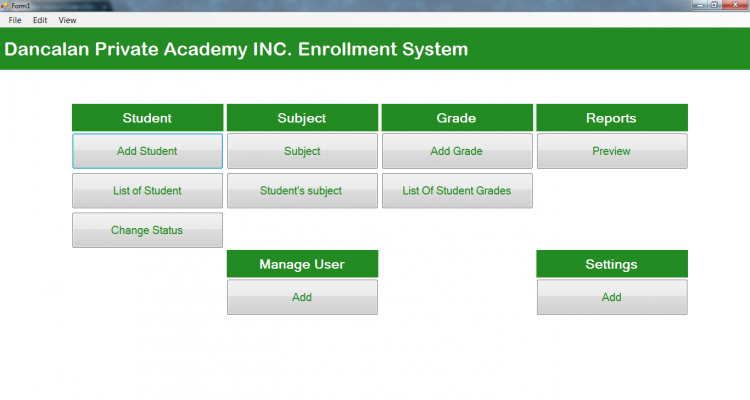Click the Reports green header label
Viewport: 750px width, 400px height.
612,118
